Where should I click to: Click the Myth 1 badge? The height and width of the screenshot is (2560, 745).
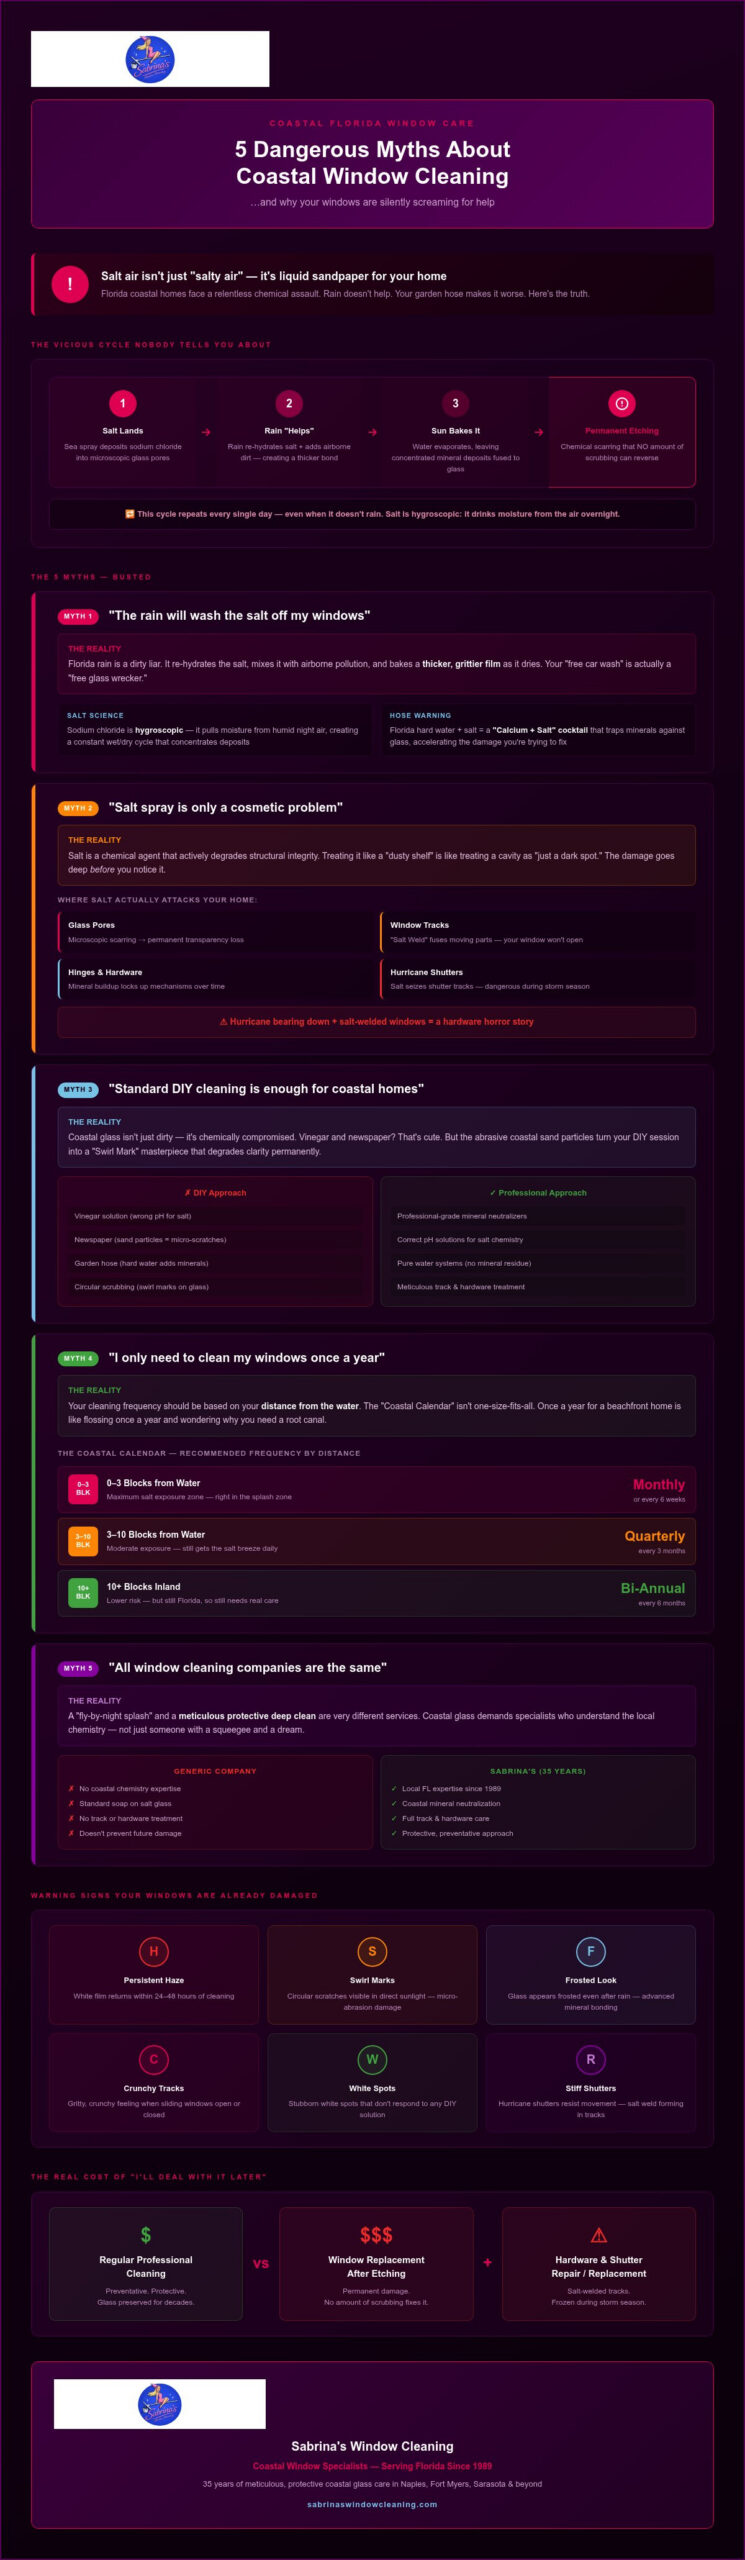(78, 616)
